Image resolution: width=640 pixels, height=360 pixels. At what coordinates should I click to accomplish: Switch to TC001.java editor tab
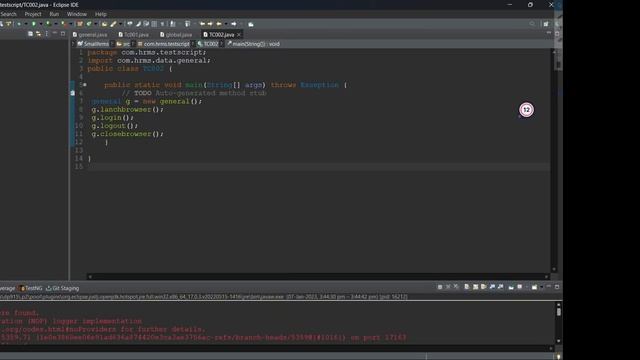point(133,35)
